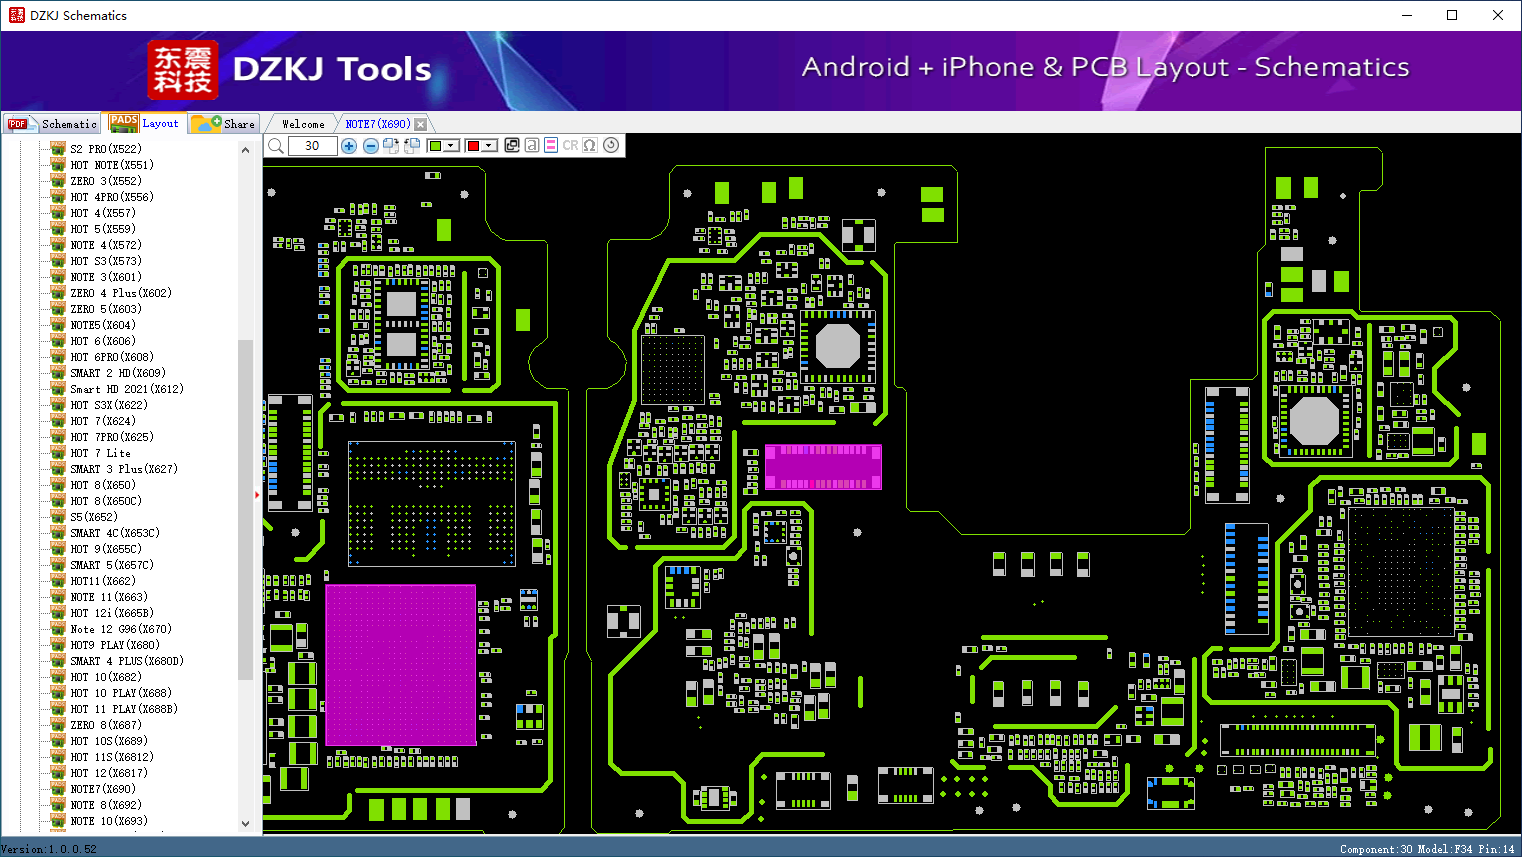Click the PADS icon beside SMART 3 Plus(X627)
This screenshot has width=1522, height=857.
[58, 469]
